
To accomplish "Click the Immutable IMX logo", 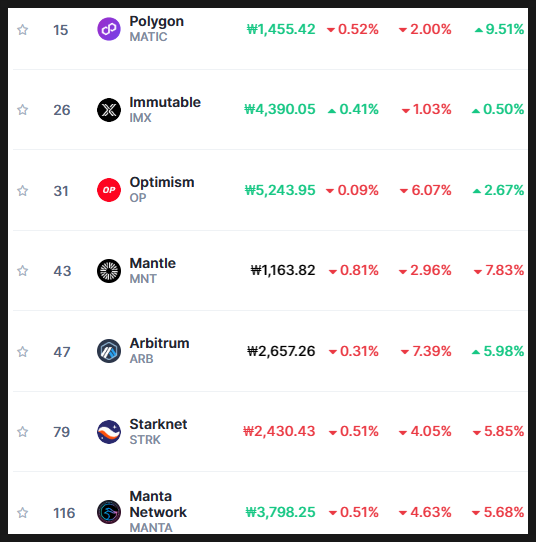I will [x=109, y=110].
